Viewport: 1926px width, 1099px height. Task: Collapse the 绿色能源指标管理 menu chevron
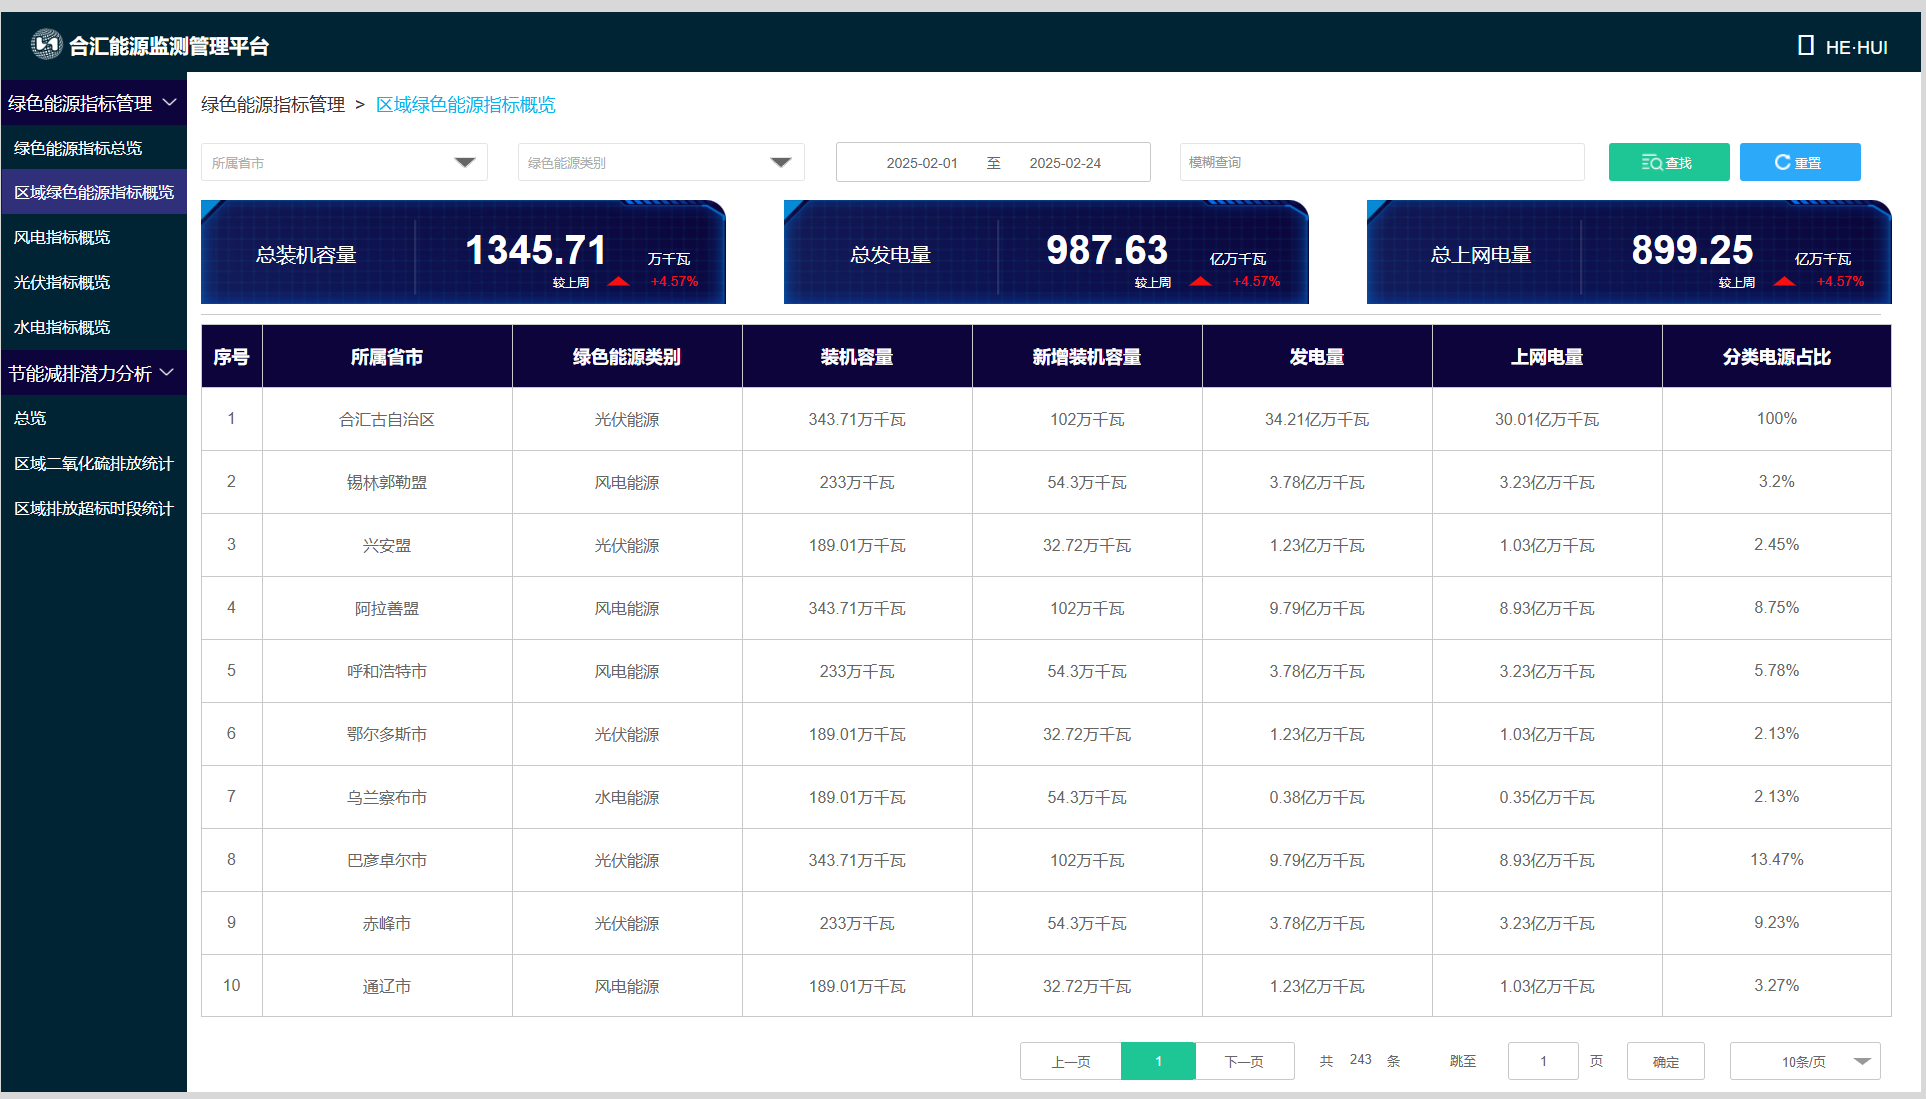pyautogui.click(x=170, y=103)
